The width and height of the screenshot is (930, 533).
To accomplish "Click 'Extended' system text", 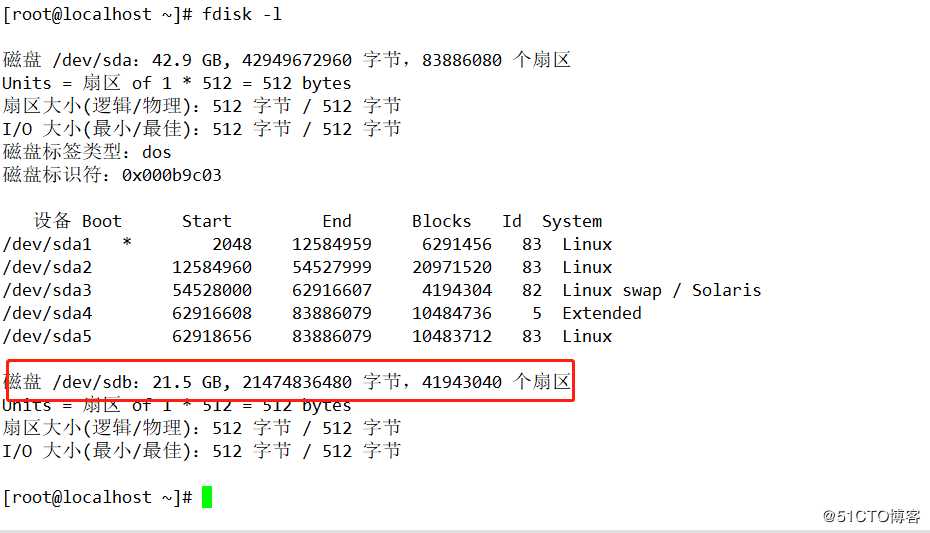I will pyautogui.click(x=601, y=313).
